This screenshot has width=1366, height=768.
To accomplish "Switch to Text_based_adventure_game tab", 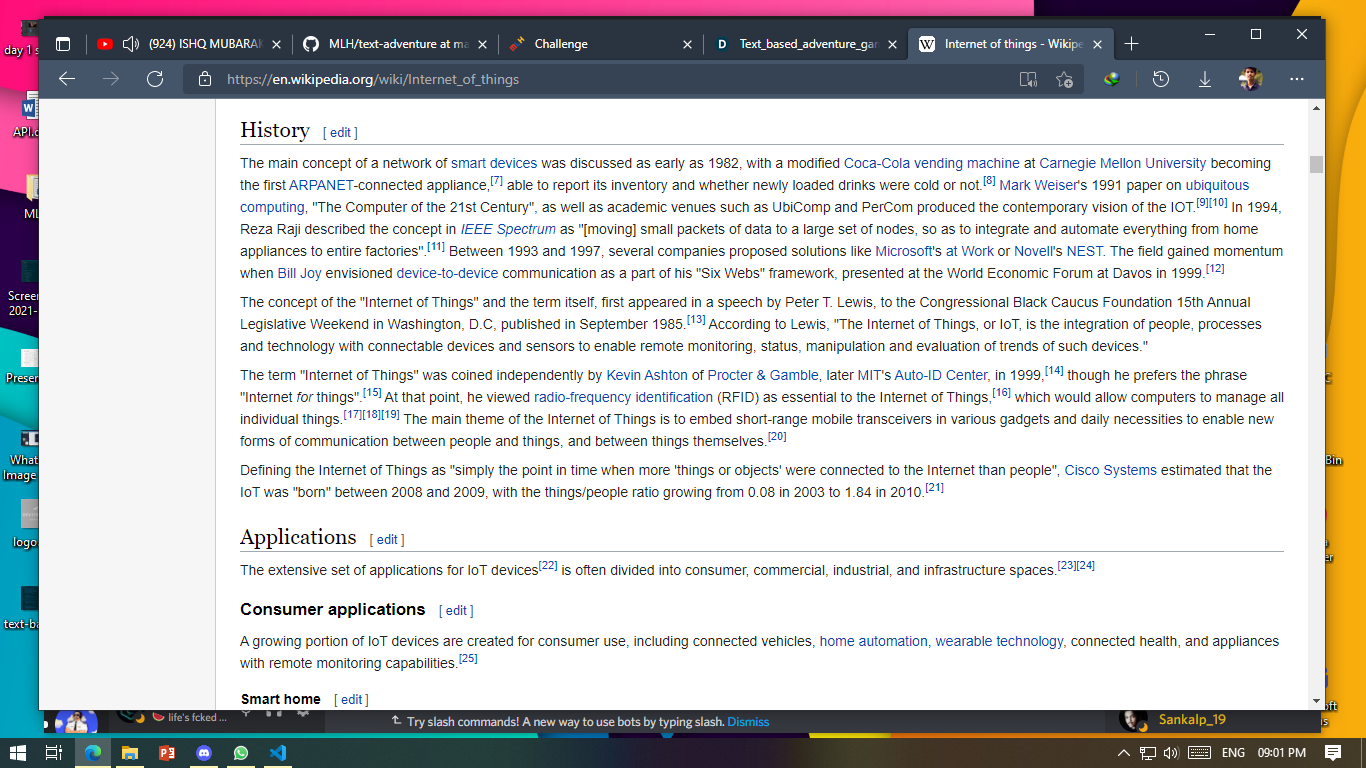I will click(808, 44).
